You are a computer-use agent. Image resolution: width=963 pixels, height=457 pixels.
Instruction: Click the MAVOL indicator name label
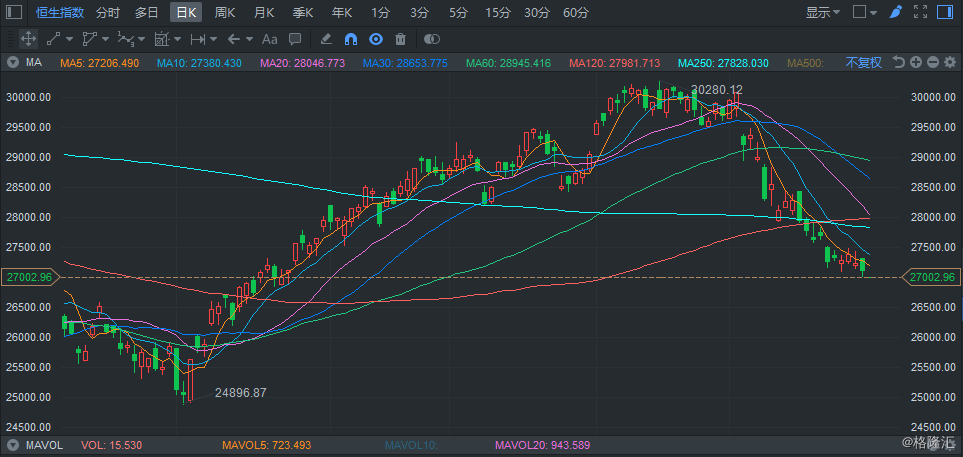click(x=44, y=445)
